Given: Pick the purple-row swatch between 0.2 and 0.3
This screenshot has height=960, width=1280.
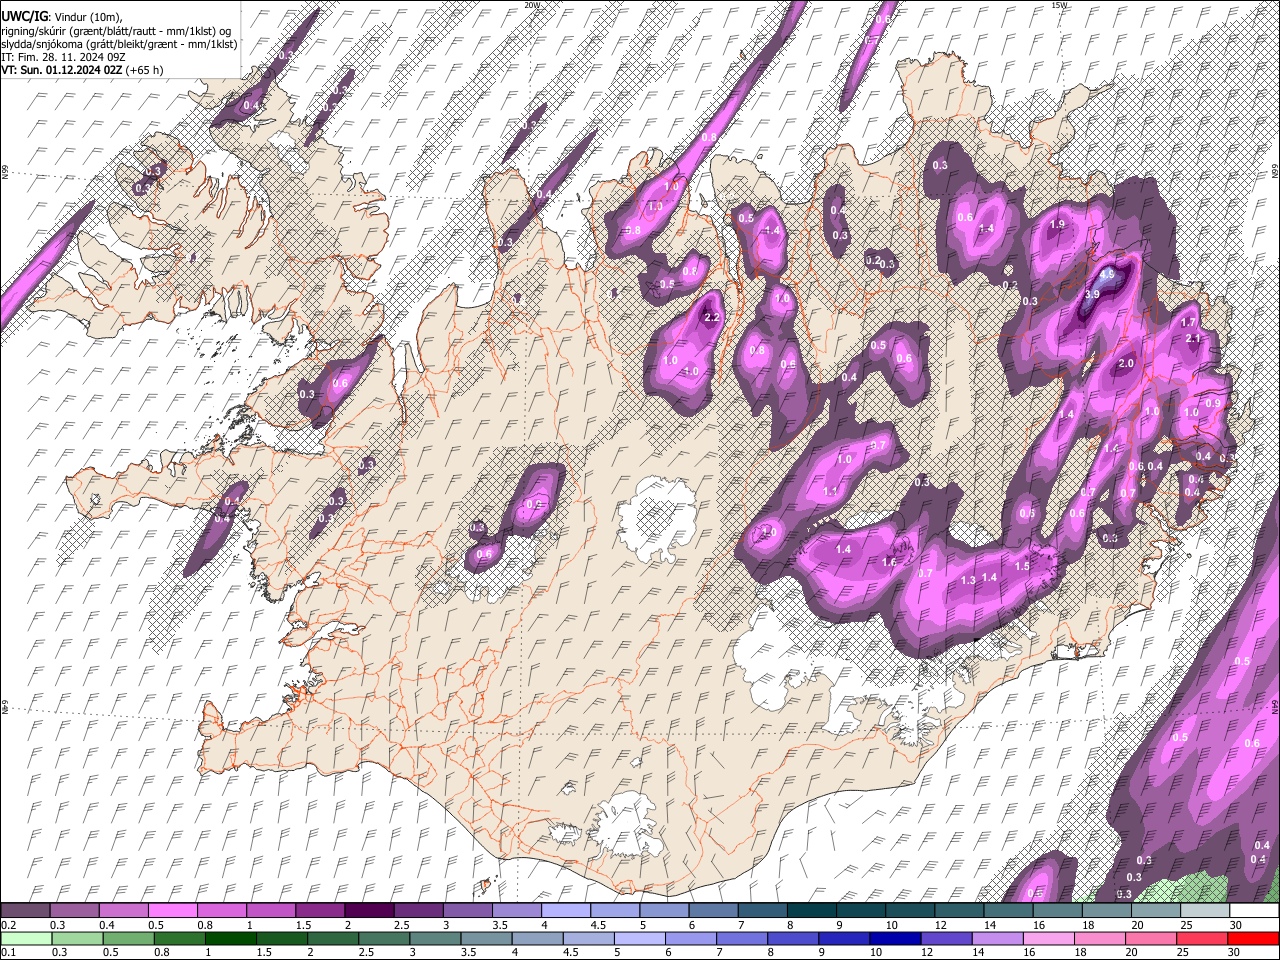Looking at the screenshot, I should pyautogui.click(x=24, y=910).
